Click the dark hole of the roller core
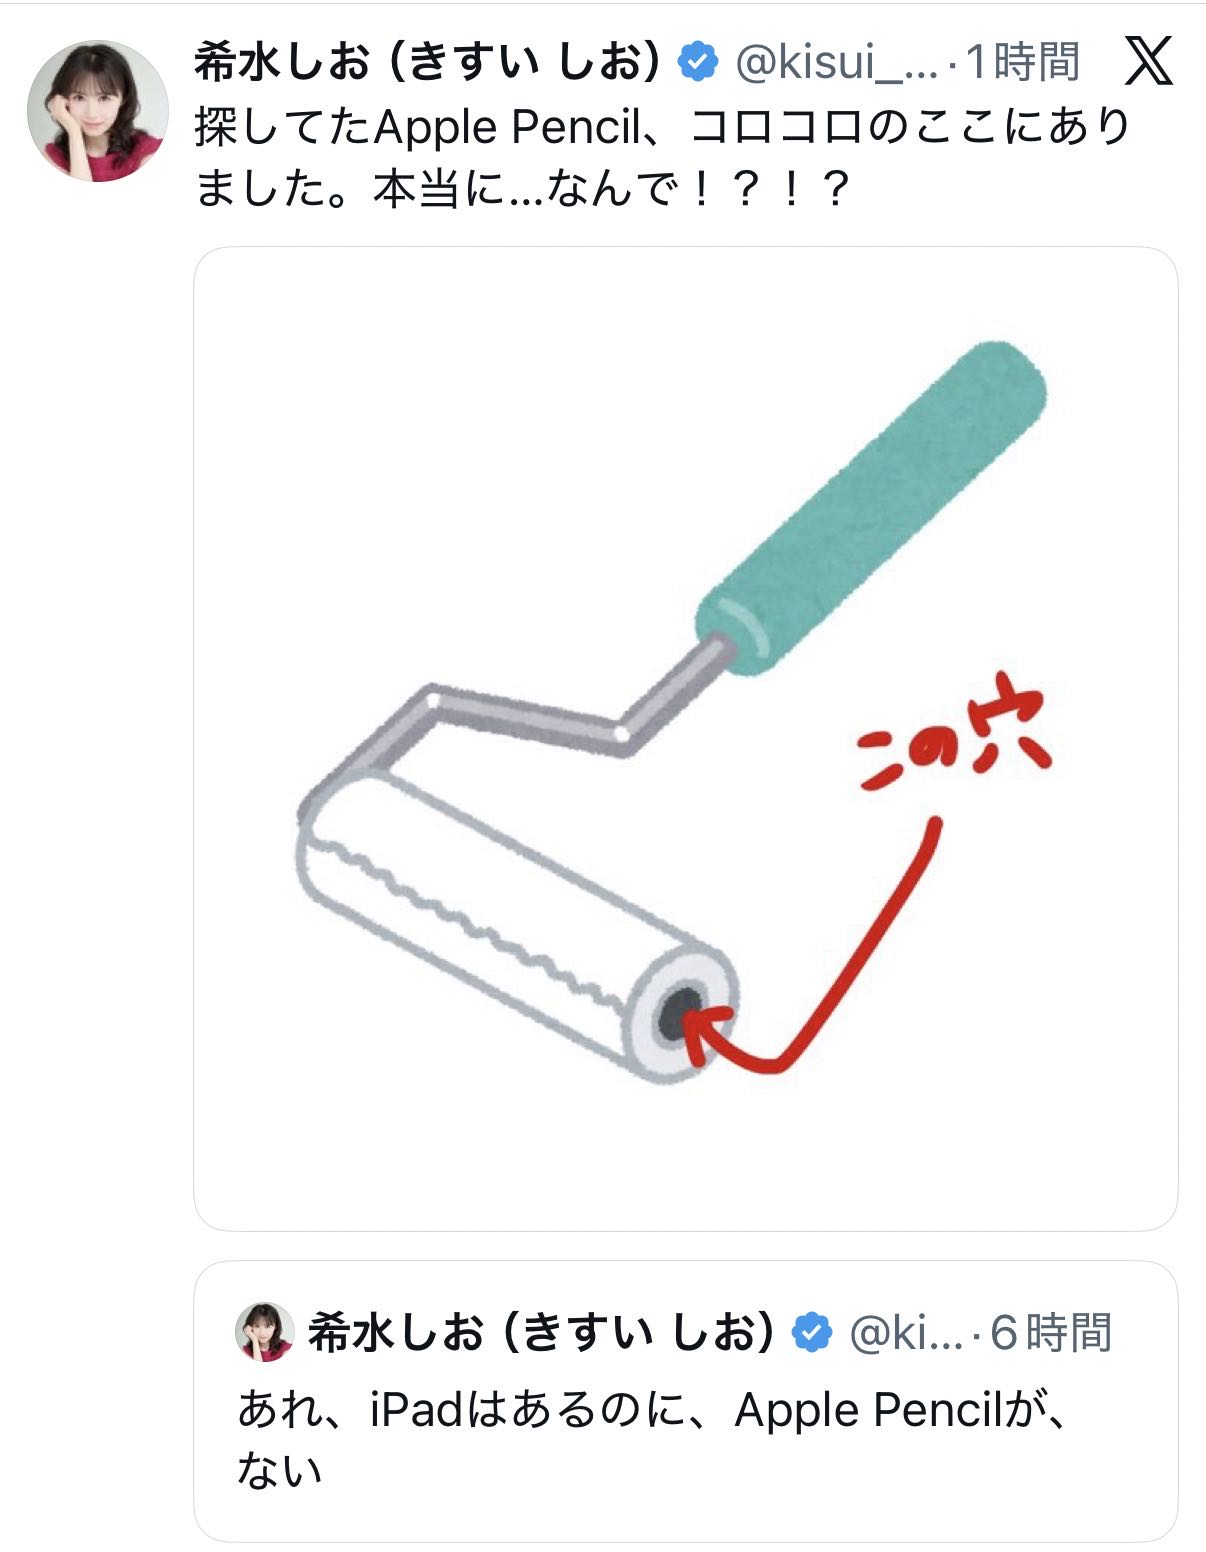The width and height of the screenshot is (1206, 1552). click(x=680, y=1012)
